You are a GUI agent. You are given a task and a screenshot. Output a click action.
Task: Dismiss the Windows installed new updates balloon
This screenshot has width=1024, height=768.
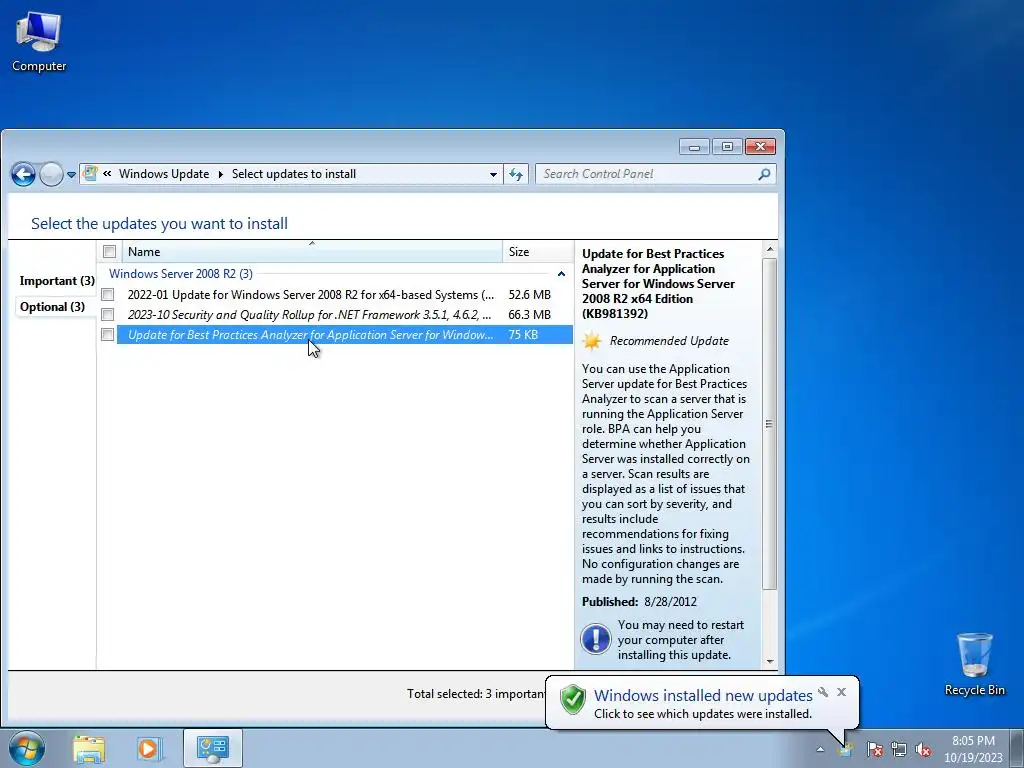841,692
